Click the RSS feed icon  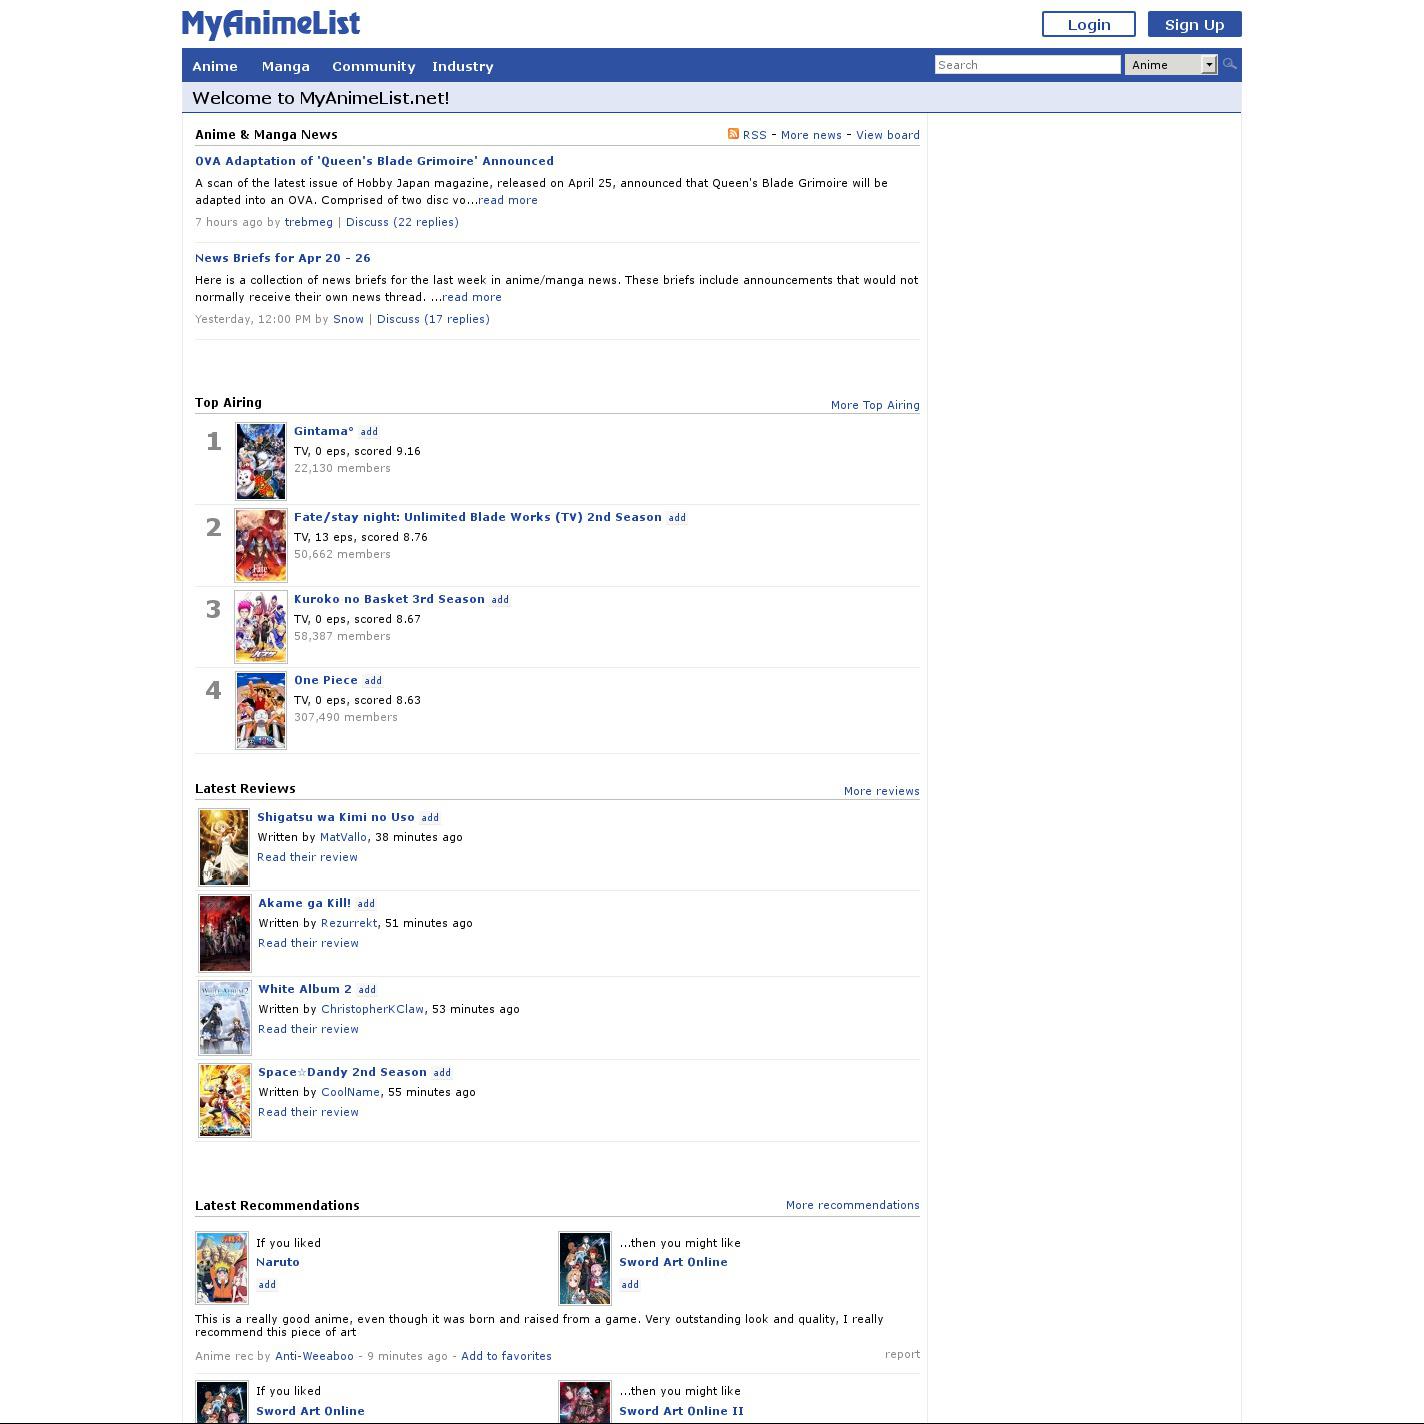point(733,134)
